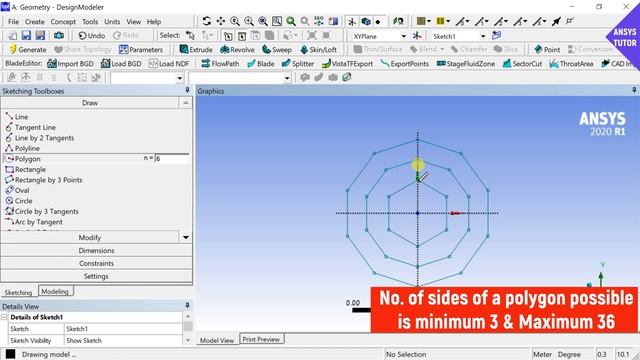
Task: Click VistaTFExport tool
Action: point(347,64)
